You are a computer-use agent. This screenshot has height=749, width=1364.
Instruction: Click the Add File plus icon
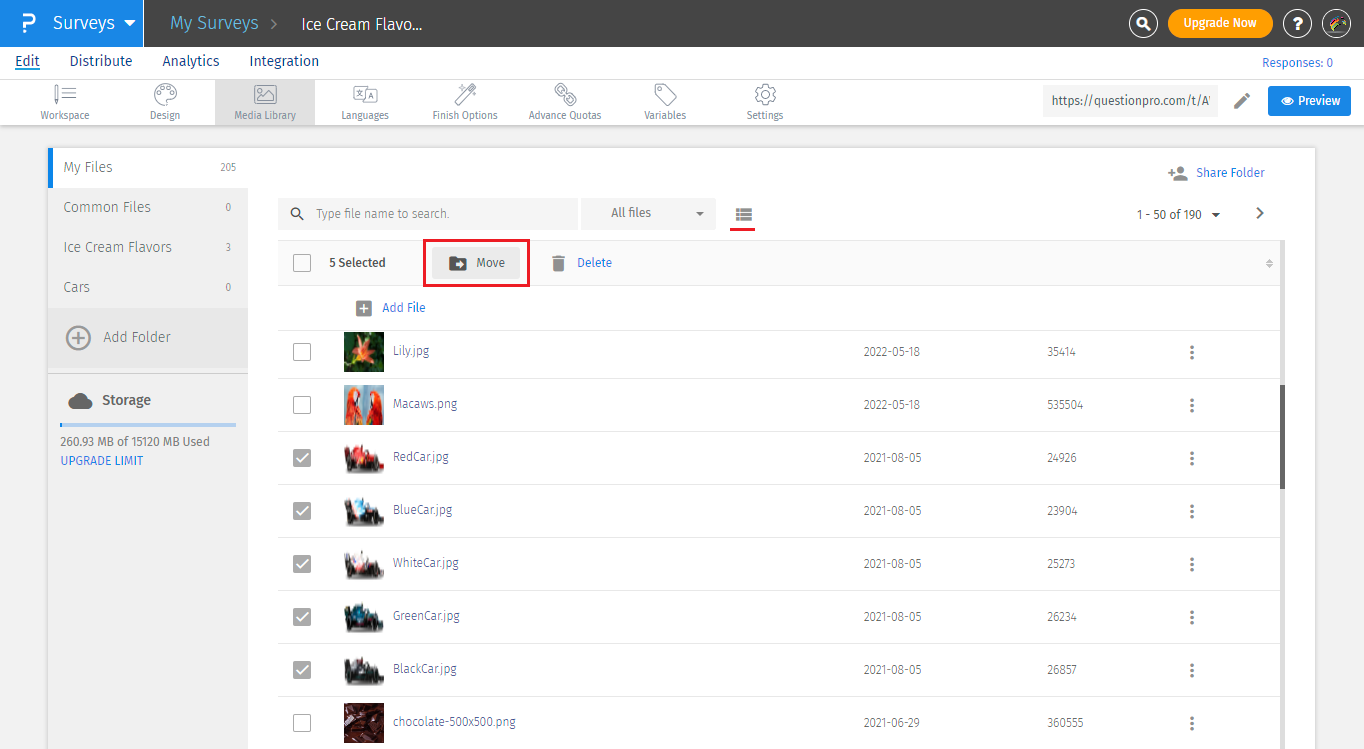[x=364, y=308]
